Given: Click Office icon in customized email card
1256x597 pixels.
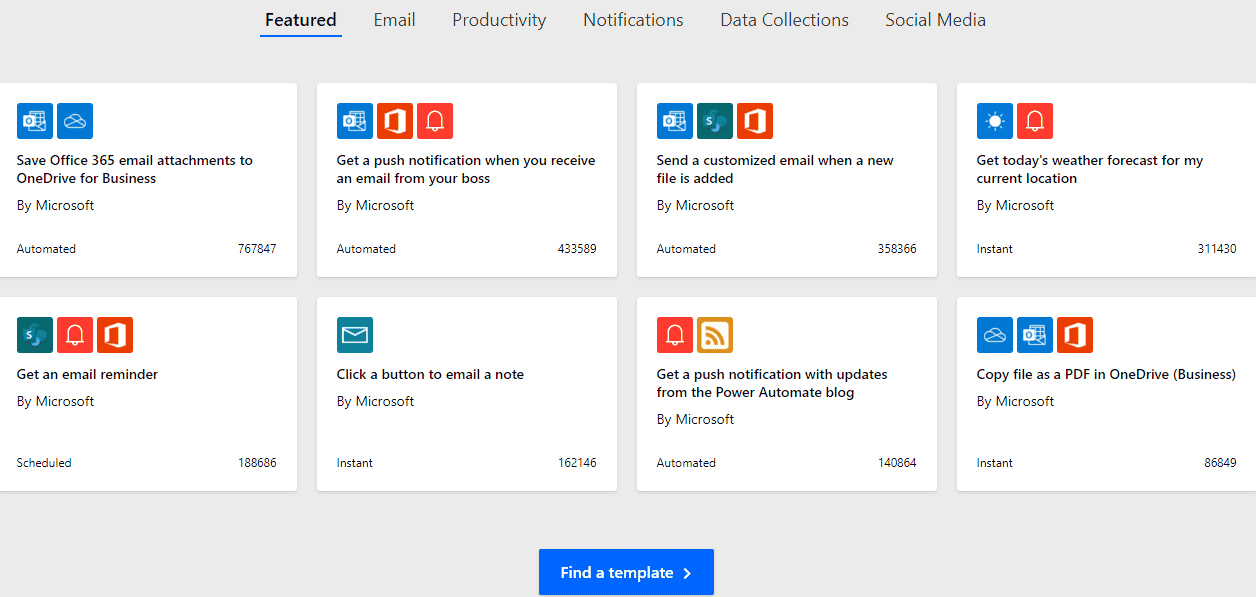Looking at the screenshot, I should click(755, 121).
